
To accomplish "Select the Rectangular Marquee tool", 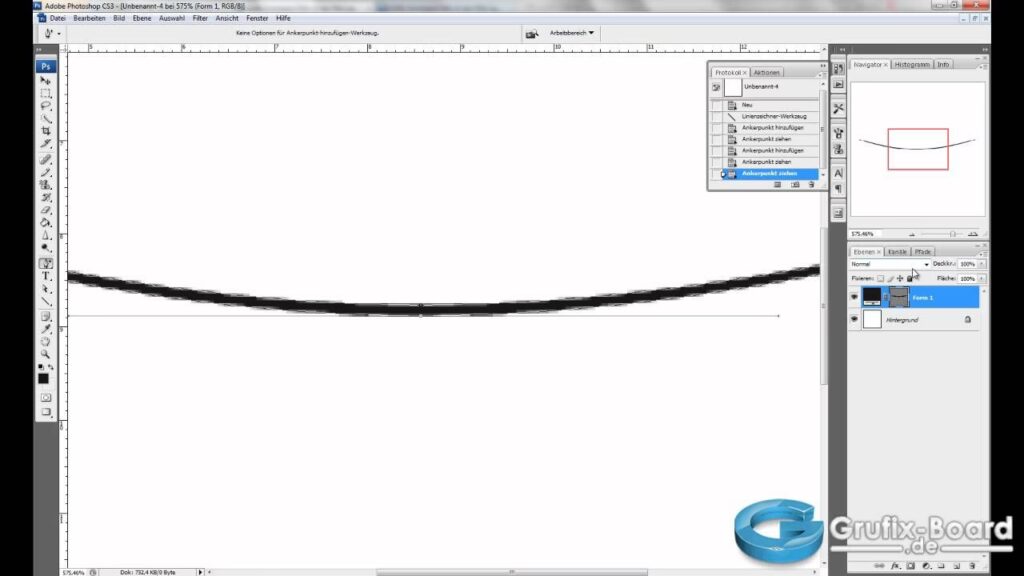I will pyautogui.click(x=46, y=93).
